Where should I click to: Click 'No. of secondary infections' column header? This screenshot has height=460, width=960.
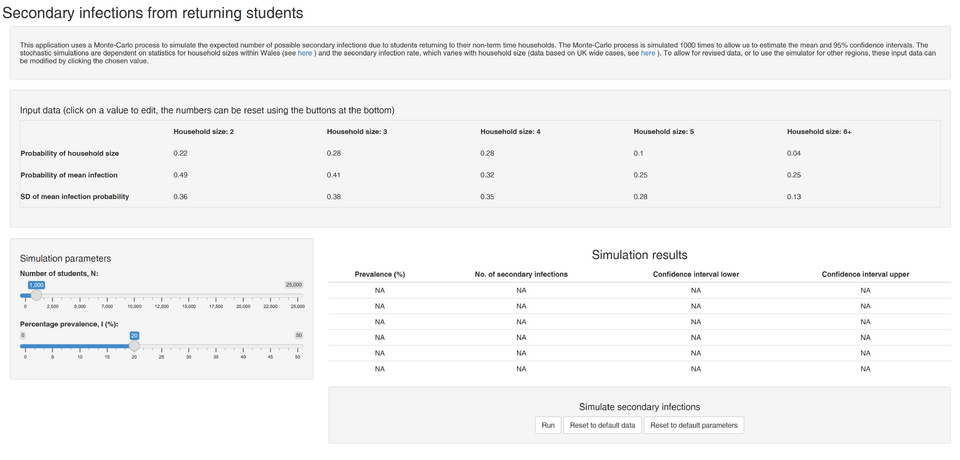[x=521, y=274]
